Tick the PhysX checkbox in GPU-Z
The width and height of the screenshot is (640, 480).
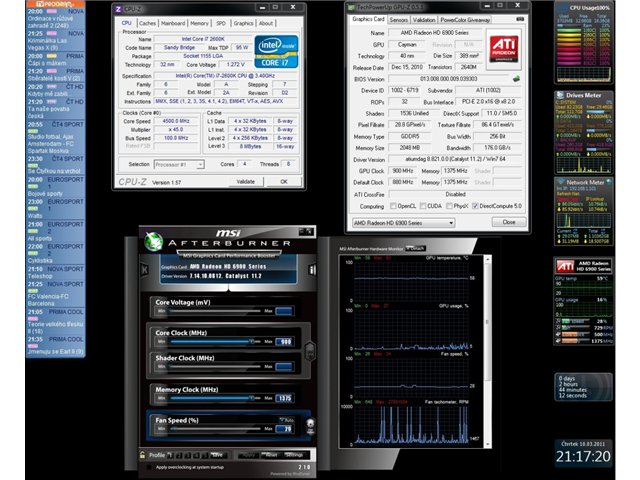point(449,206)
